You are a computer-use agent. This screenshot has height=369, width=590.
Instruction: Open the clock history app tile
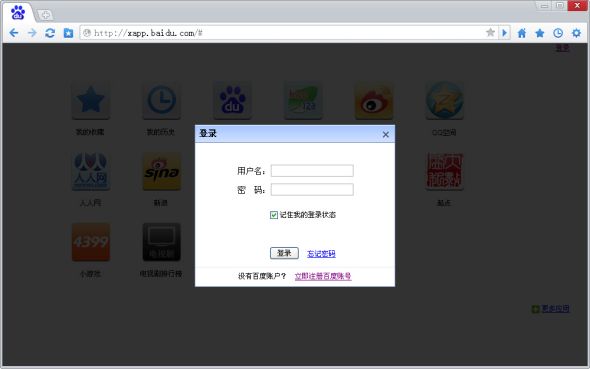(161, 101)
